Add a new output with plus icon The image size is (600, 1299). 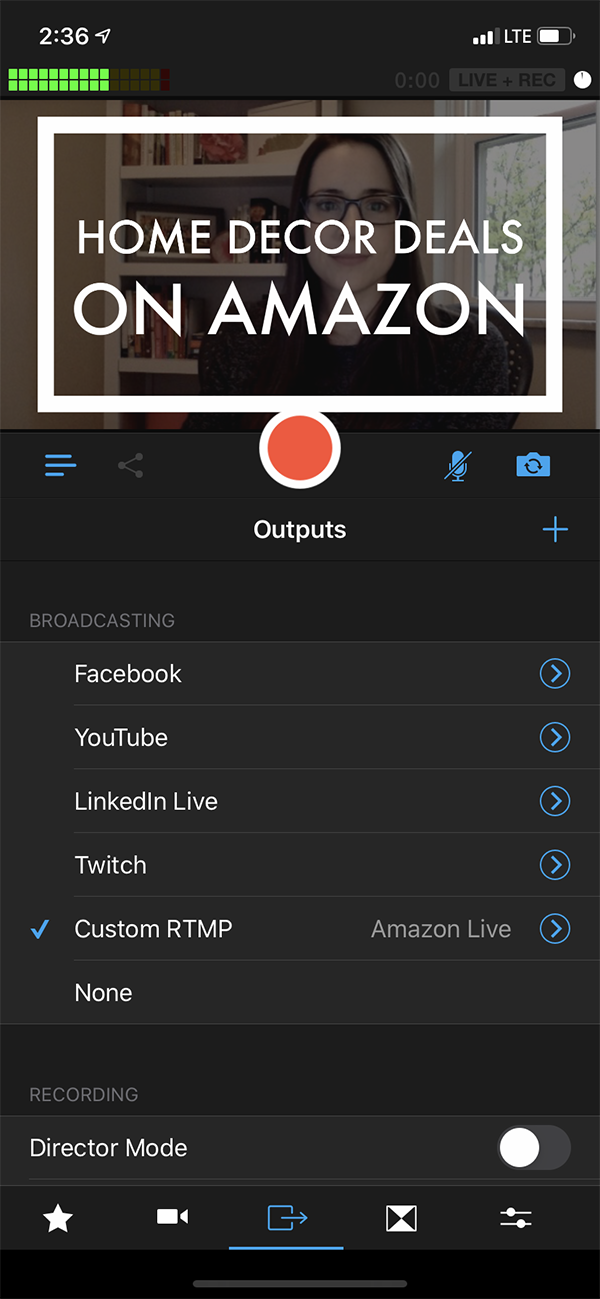[555, 530]
